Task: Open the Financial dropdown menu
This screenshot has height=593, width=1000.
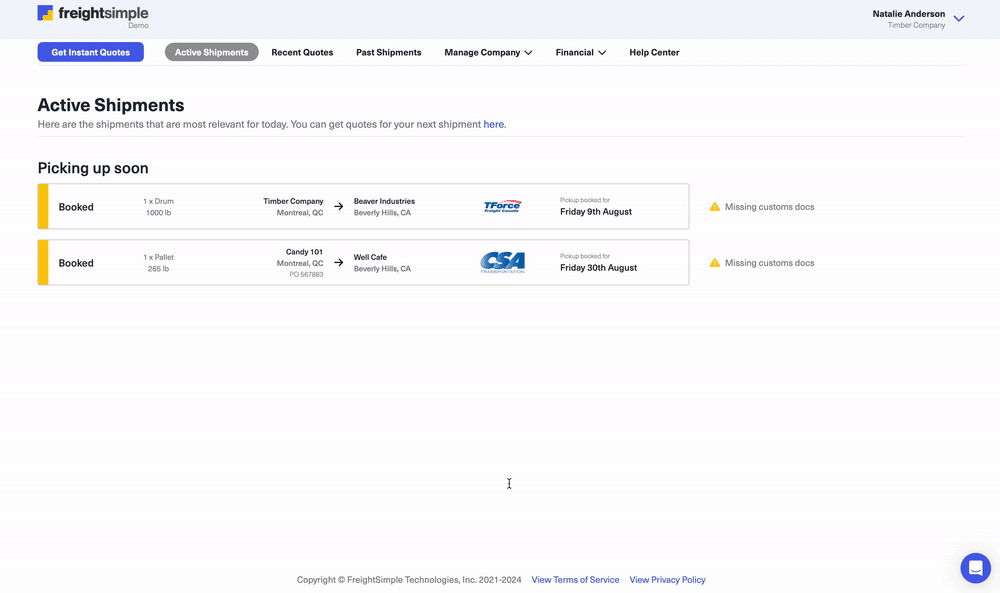Action: click(x=581, y=52)
